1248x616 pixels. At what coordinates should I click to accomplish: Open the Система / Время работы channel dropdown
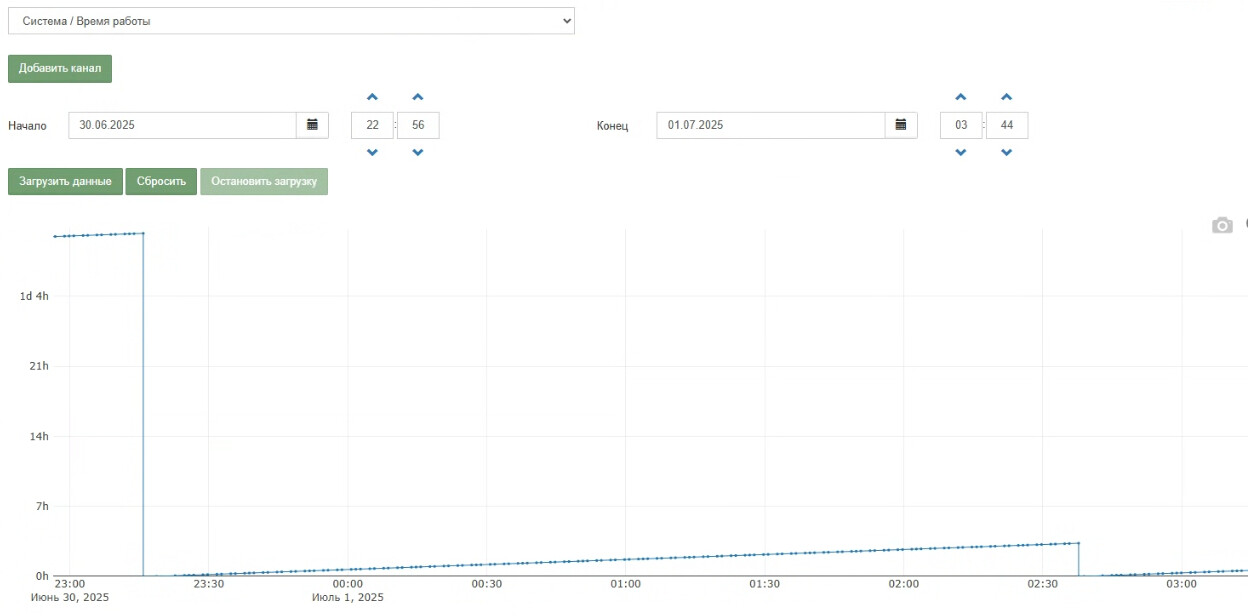291,20
